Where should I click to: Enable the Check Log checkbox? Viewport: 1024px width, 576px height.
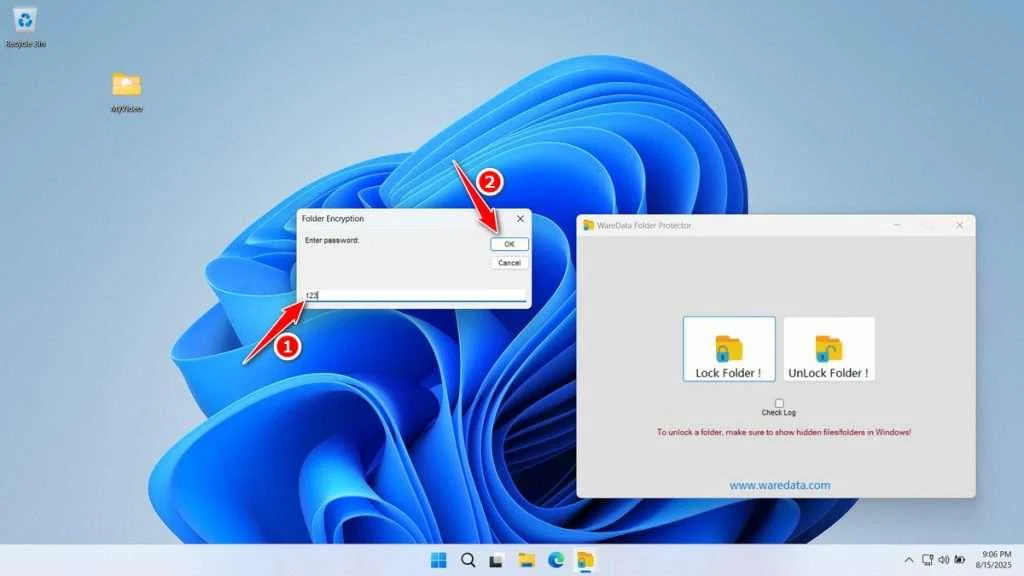tap(778, 402)
